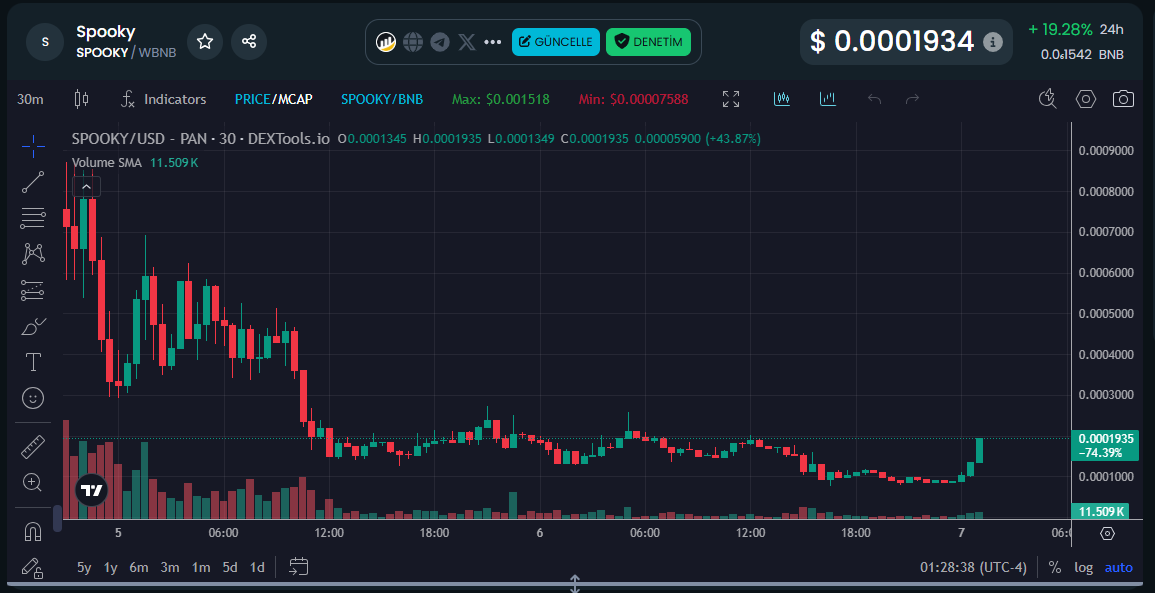Switch chart to MCAP mode

295,99
